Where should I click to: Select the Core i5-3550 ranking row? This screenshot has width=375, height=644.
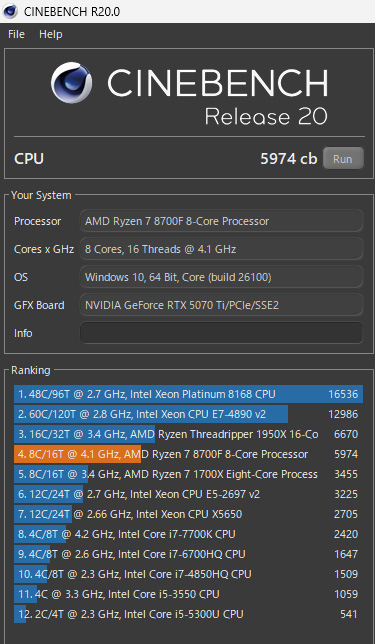pyautogui.click(x=189, y=594)
